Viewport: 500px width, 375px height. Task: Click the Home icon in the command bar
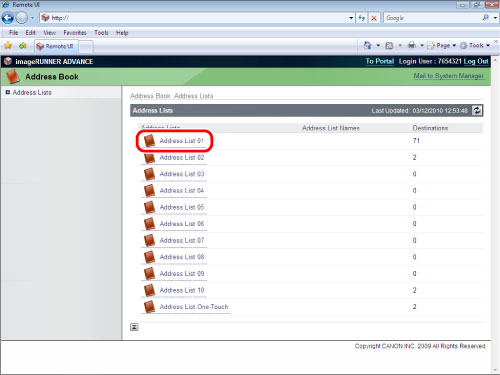367,45
